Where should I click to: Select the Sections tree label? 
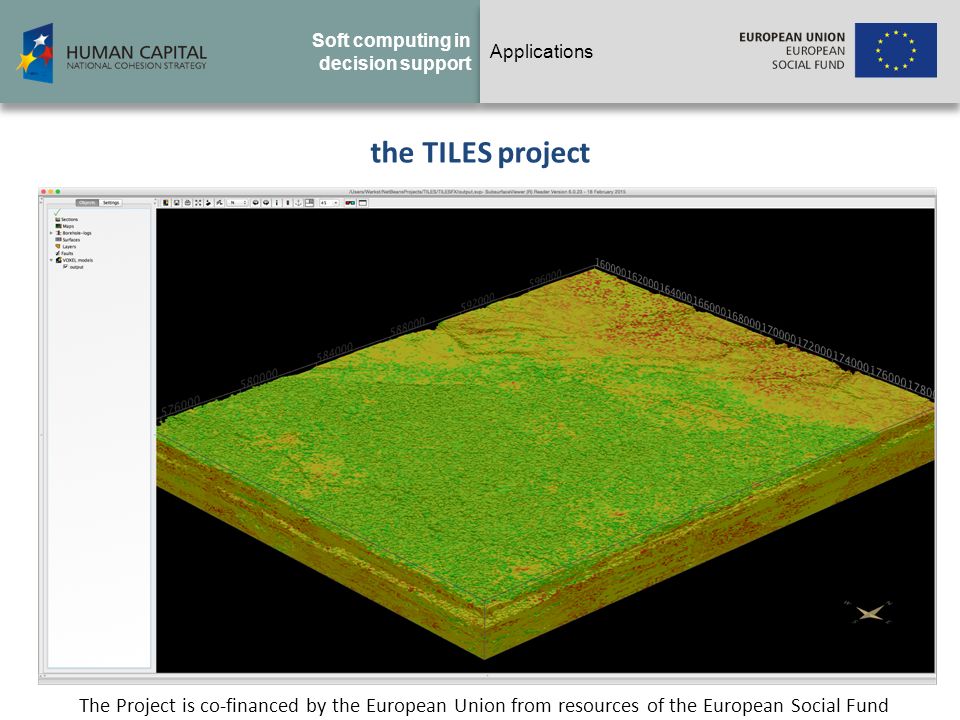click(x=70, y=219)
